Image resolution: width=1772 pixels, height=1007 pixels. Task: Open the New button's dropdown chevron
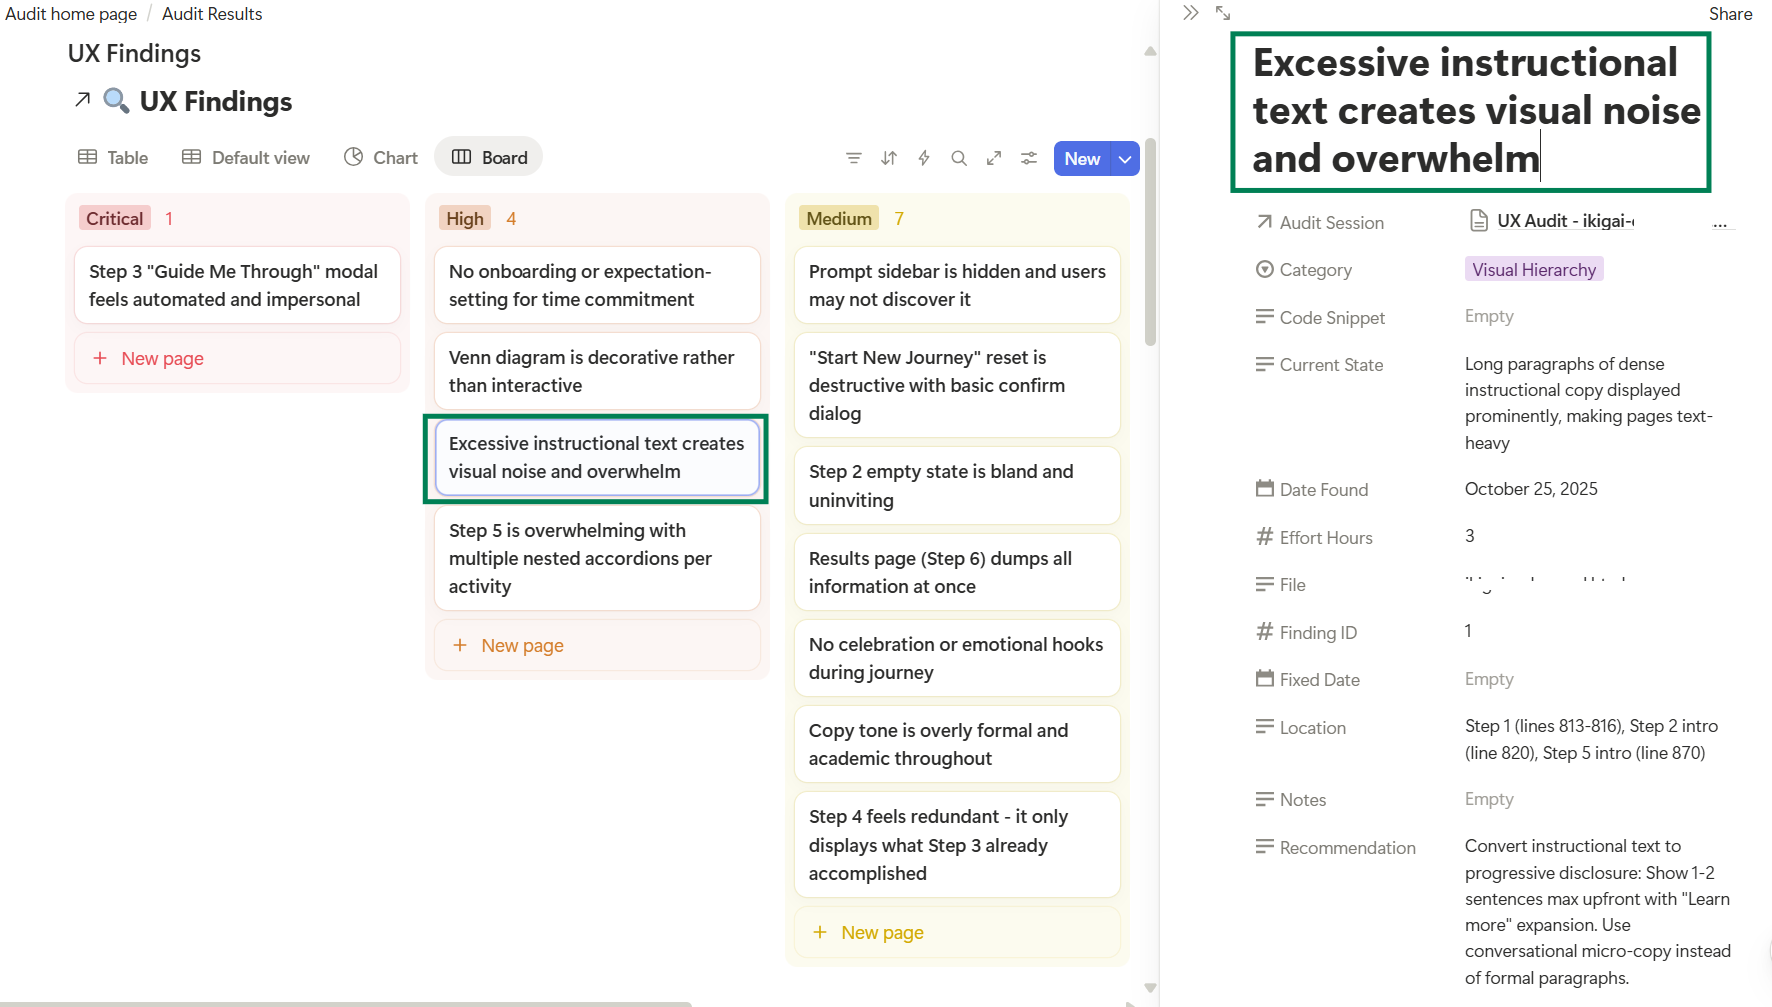click(x=1124, y=158)
